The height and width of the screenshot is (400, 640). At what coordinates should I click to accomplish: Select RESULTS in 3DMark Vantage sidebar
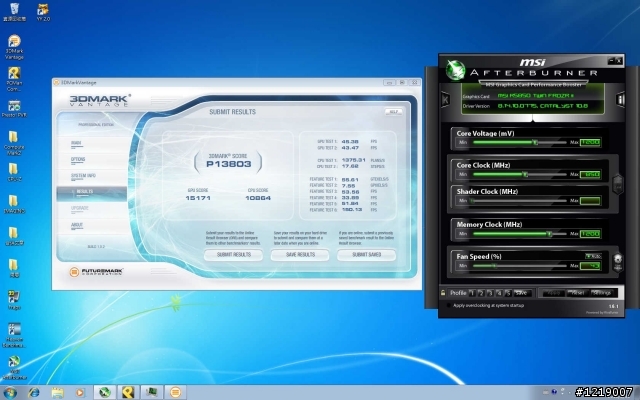click(x=91, y=192)
